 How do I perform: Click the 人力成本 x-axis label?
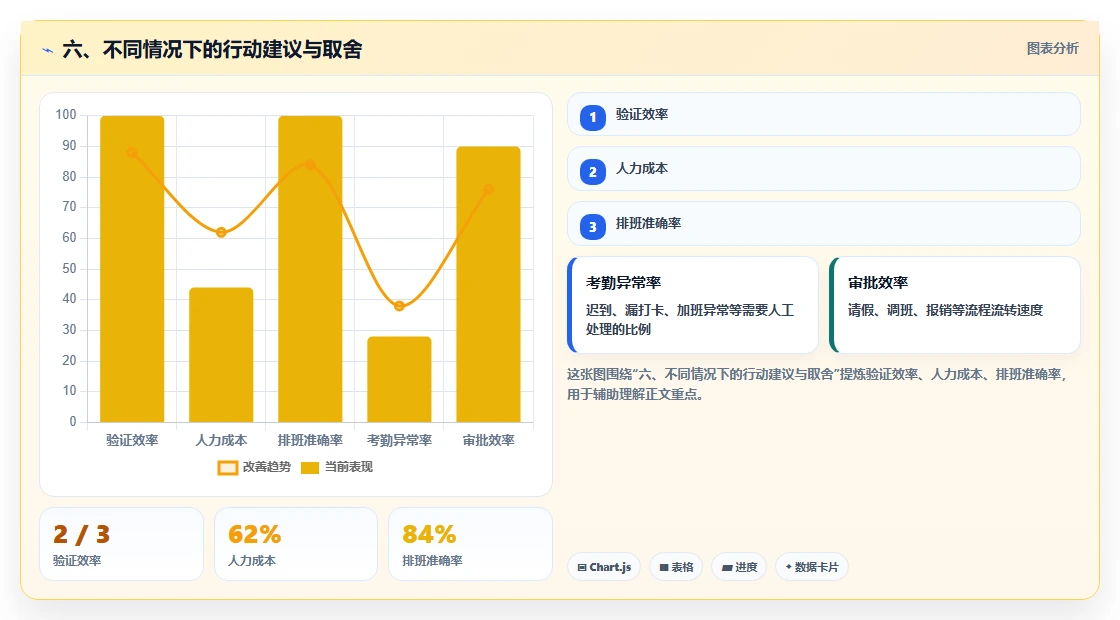tap(221, 441)
